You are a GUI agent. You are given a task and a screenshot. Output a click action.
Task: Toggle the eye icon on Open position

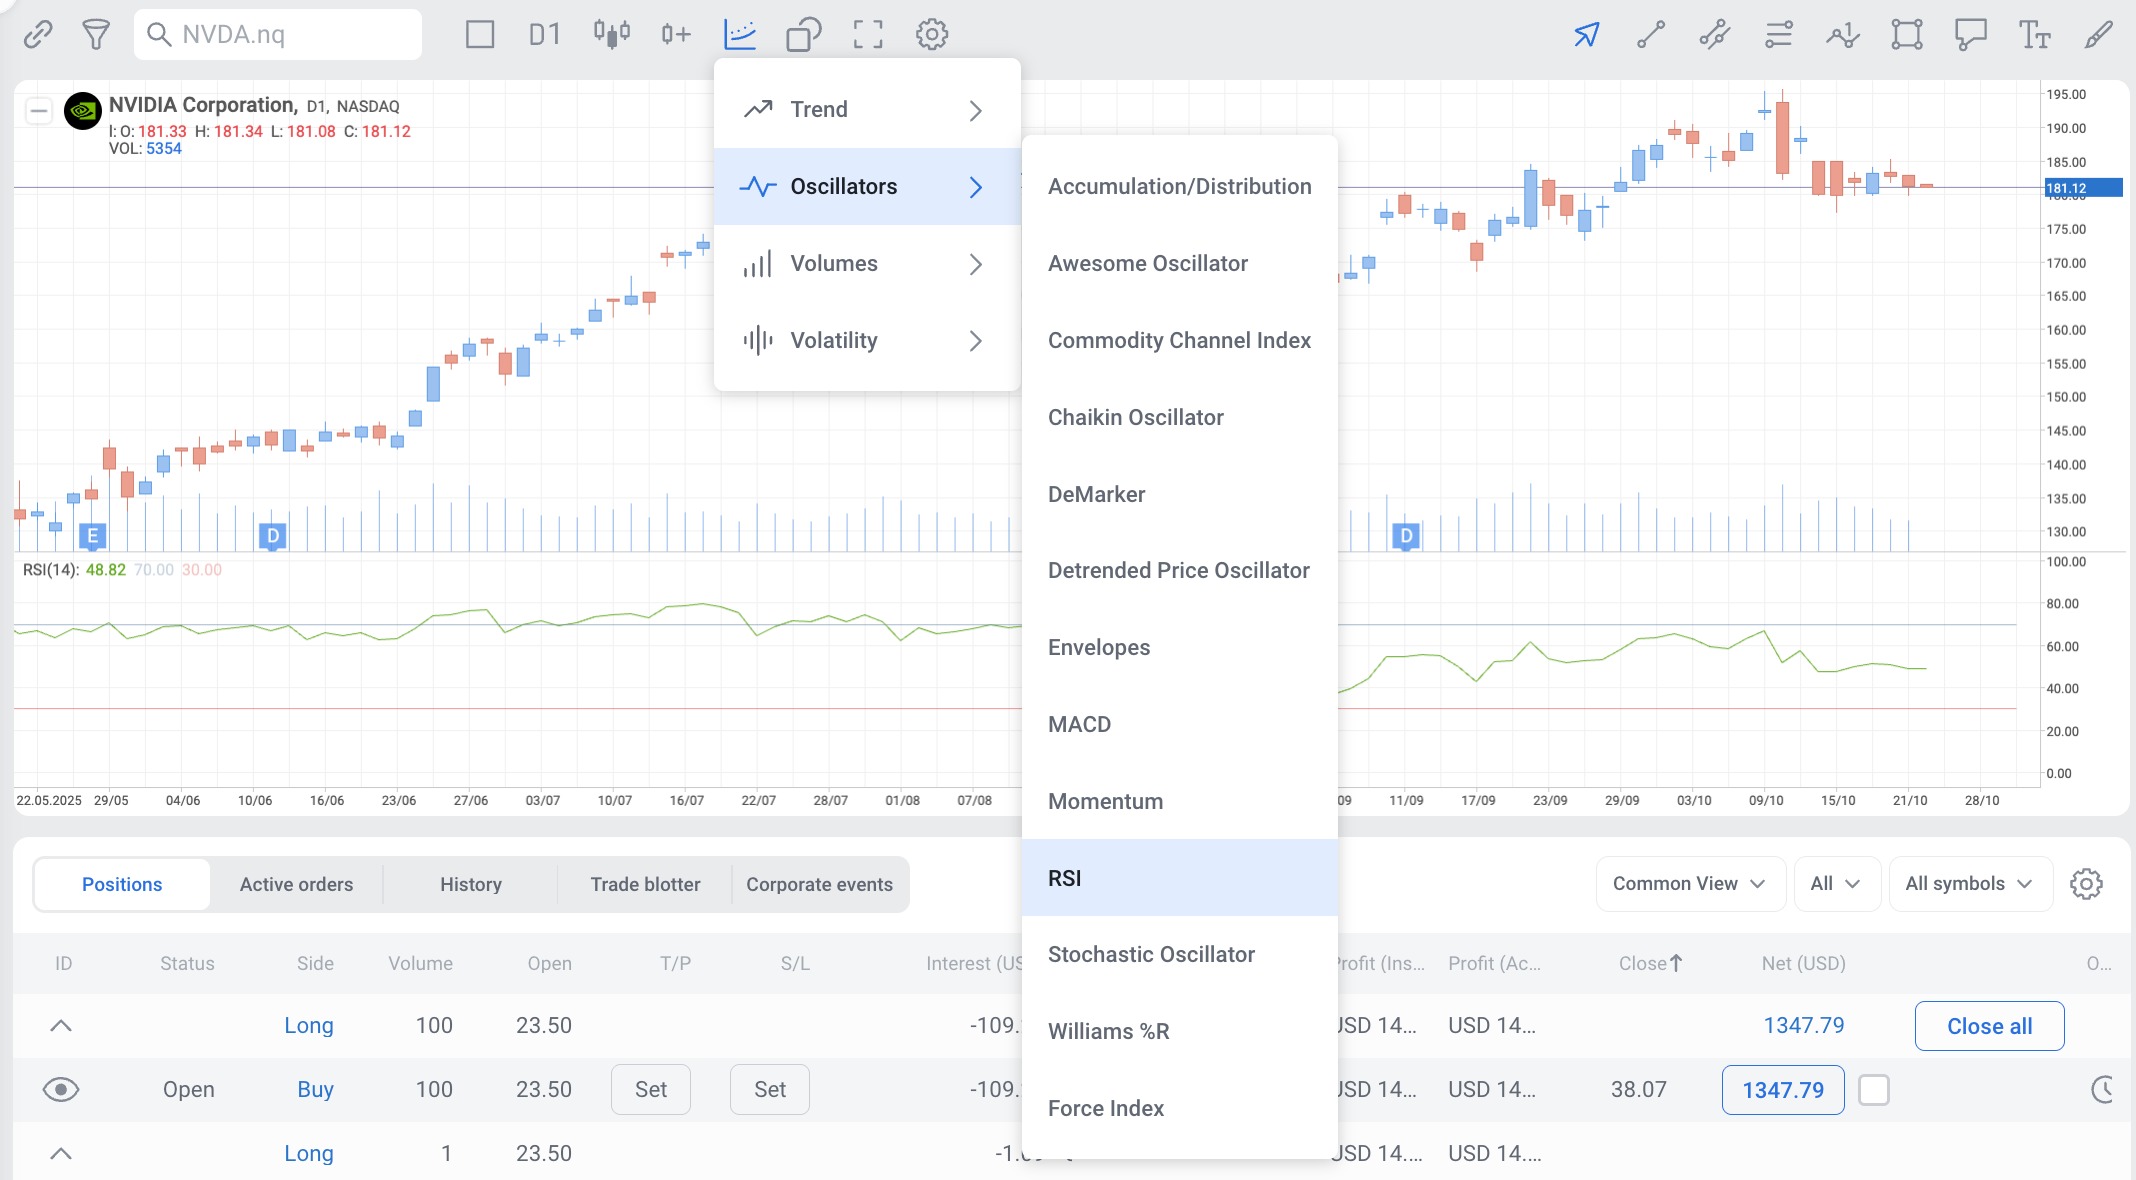click(x=61, y=1090)
